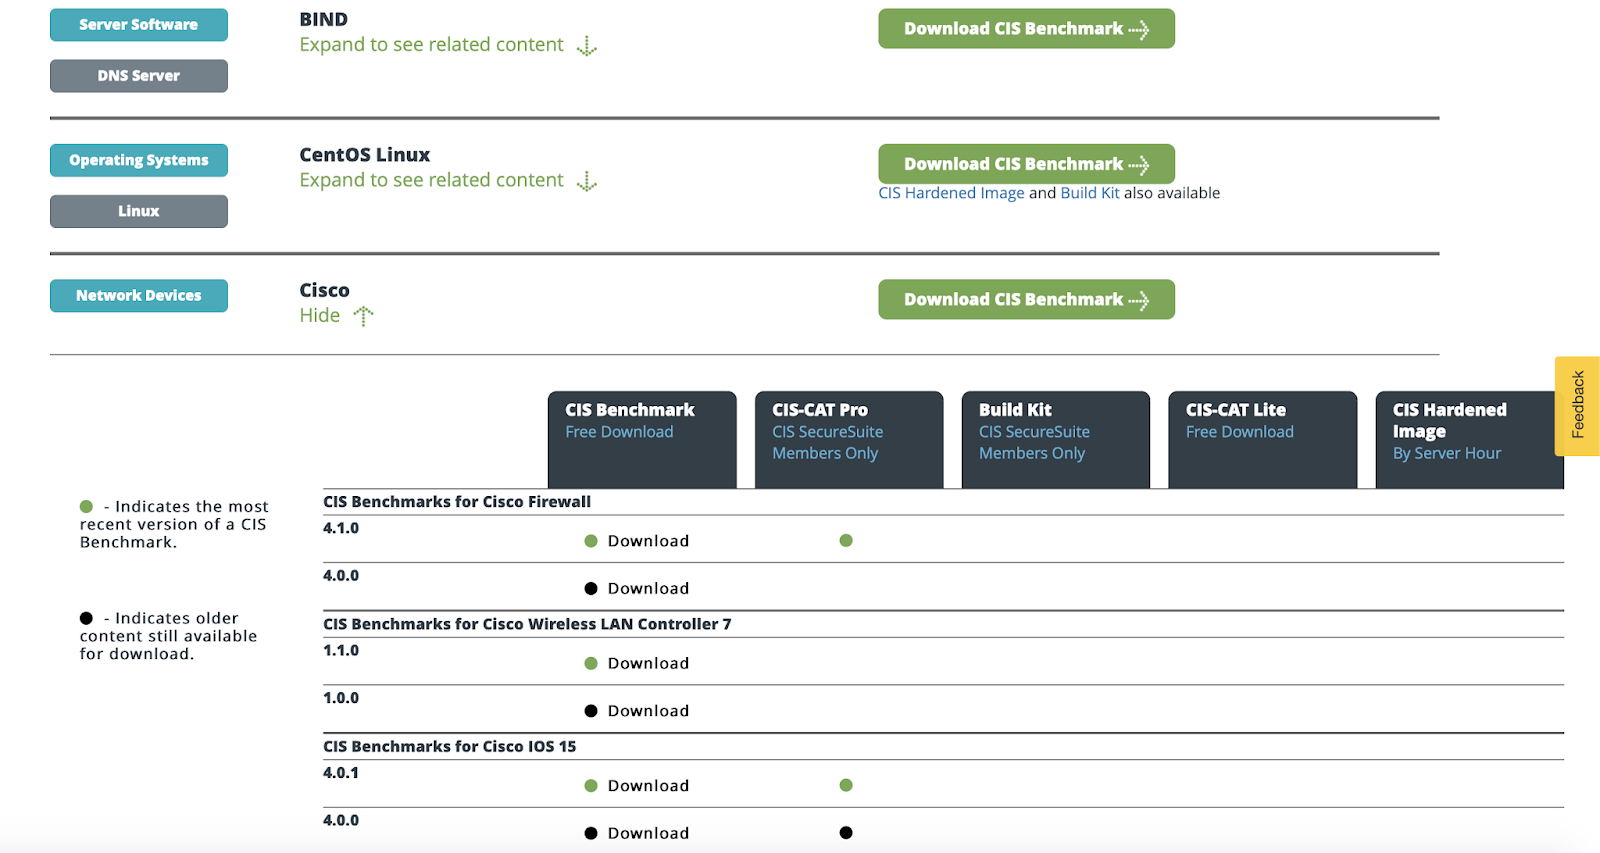
Task: Click the Linux category tag
Action: pyautogui.click(x=139, y=211)
